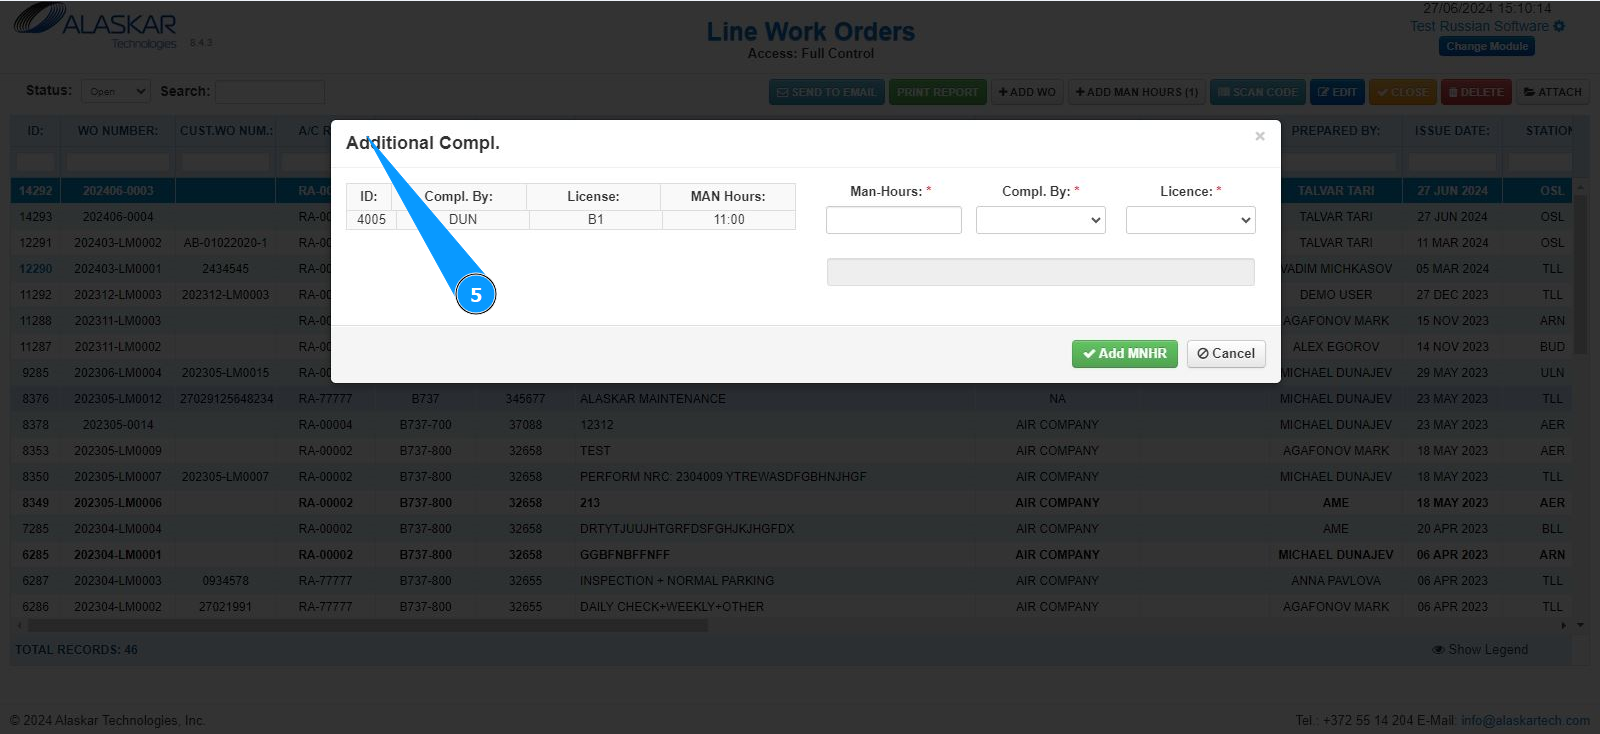Click the Edit button in toolbar
This screenshot has width=1600, height=734.
point(1337,92)
